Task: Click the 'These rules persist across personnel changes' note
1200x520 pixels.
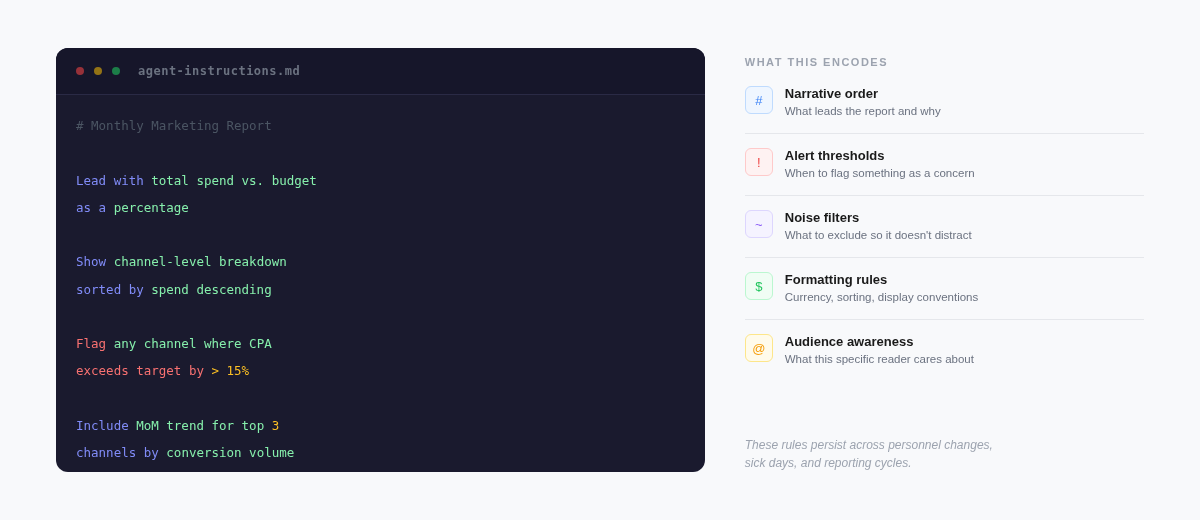Action: 868,454
